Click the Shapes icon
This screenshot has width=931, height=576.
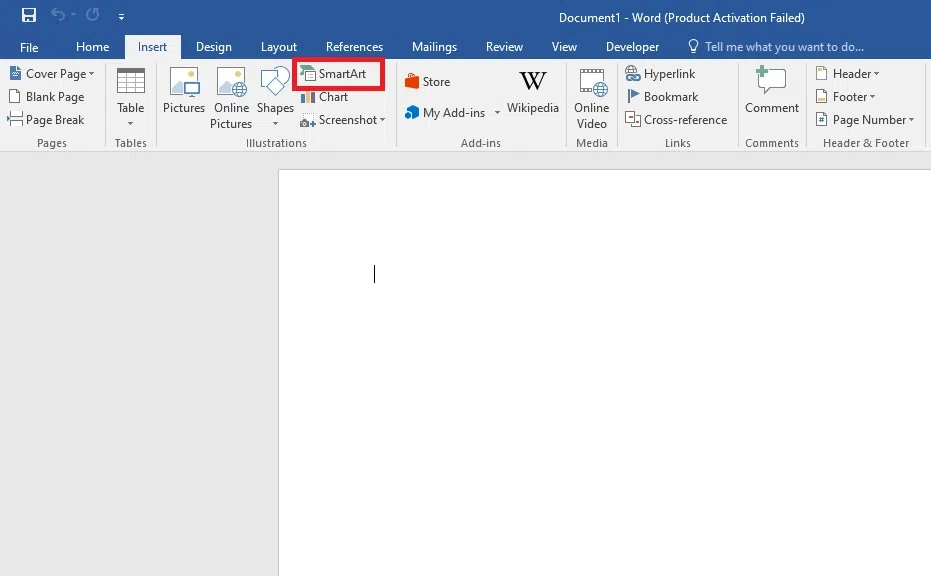pyautogui.click(x=275, y=81)
